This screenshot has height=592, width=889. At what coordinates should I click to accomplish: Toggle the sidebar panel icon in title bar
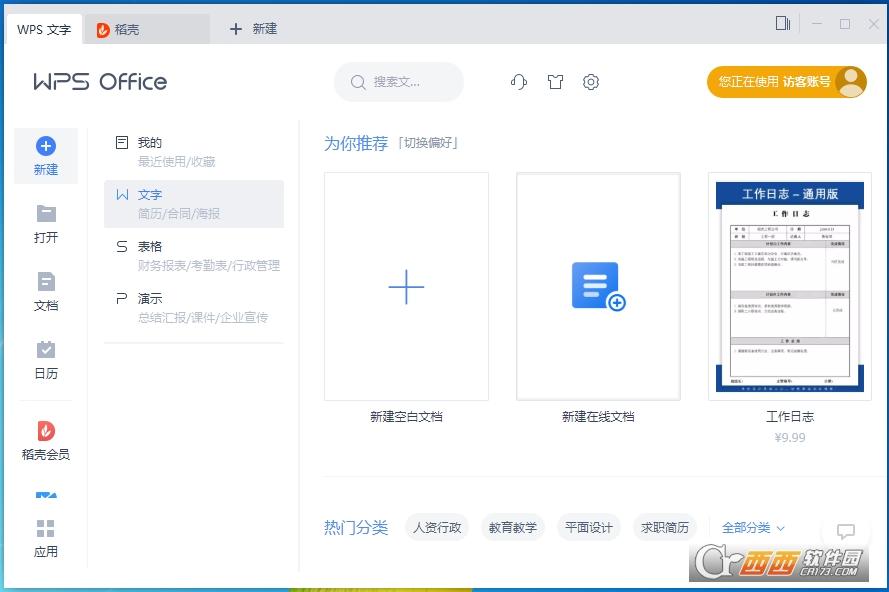tap(783, 23)
